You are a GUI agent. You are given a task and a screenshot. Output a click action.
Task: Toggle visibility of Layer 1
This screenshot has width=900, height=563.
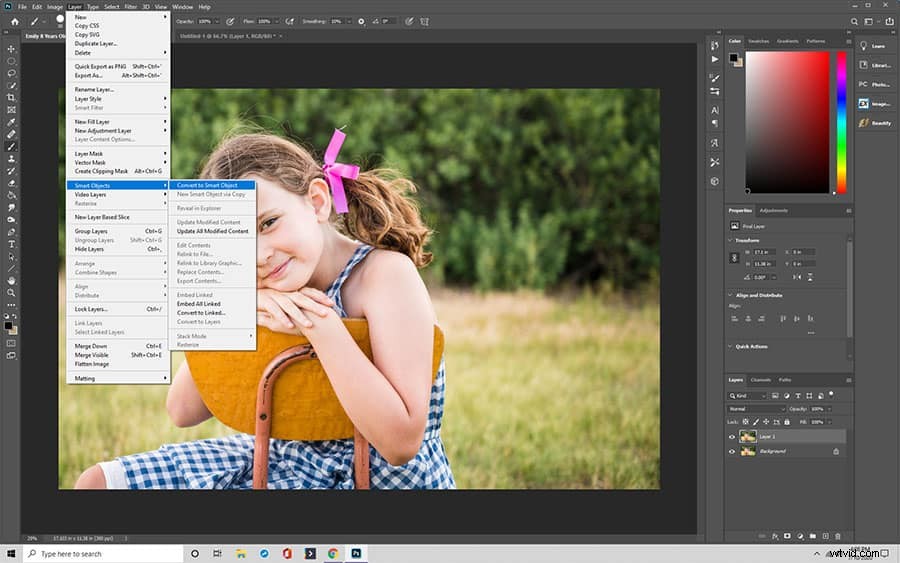[x=732, y=437]
